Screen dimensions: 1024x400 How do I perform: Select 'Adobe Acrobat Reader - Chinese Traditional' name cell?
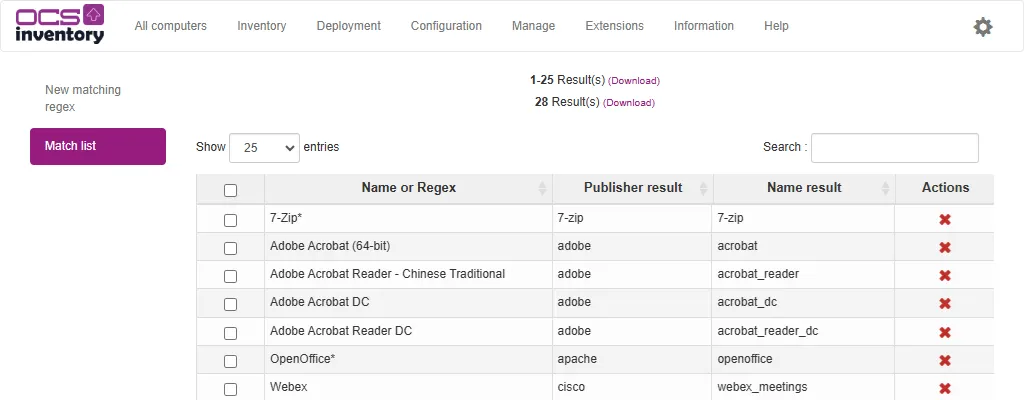click(x=408, y=275)
